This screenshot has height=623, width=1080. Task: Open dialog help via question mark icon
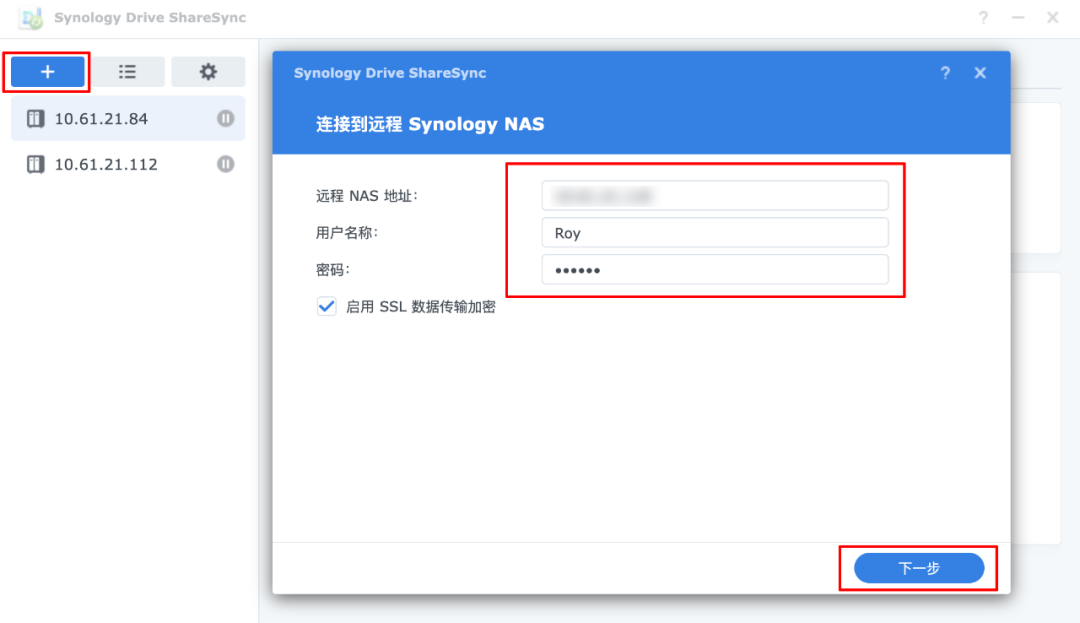coord(945,72)
